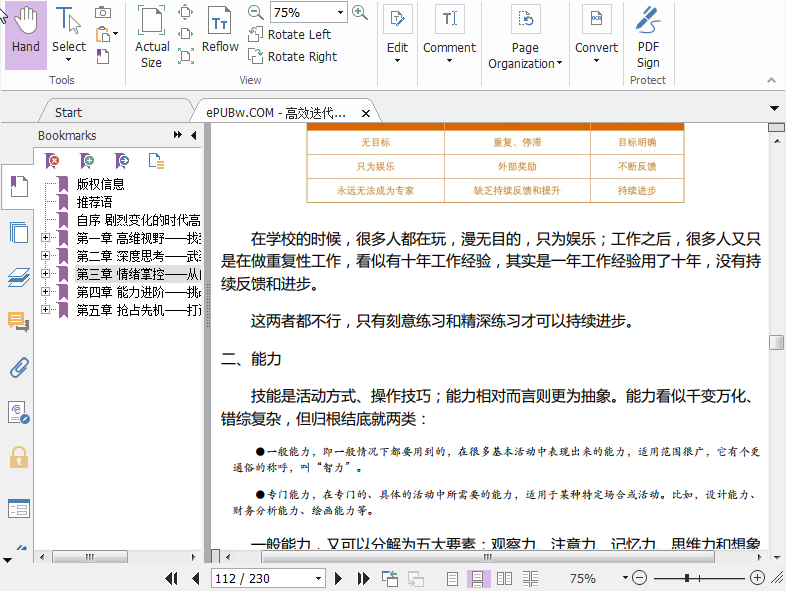Open the Attachments panel paperclip icon
786x591 pixels.
(x=18, y=368)
